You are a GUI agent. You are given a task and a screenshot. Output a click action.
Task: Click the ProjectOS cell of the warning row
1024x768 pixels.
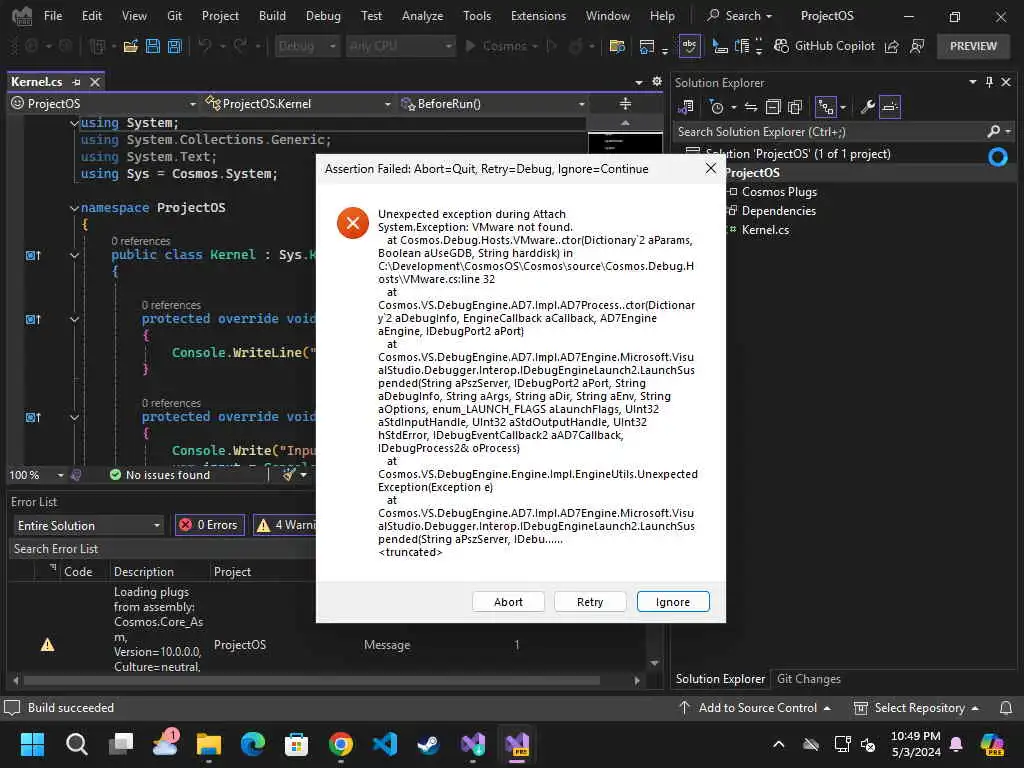240,645
